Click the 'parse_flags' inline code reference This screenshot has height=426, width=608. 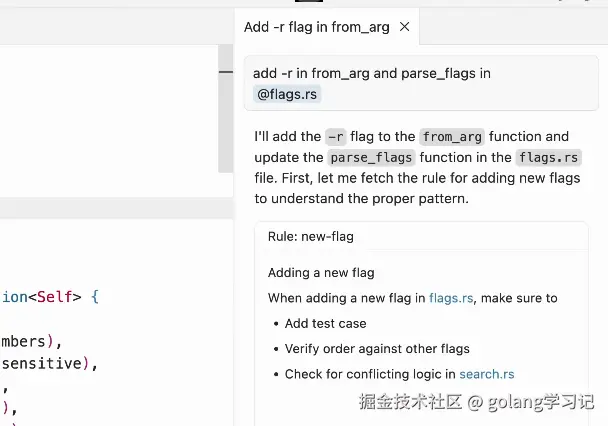368,157
